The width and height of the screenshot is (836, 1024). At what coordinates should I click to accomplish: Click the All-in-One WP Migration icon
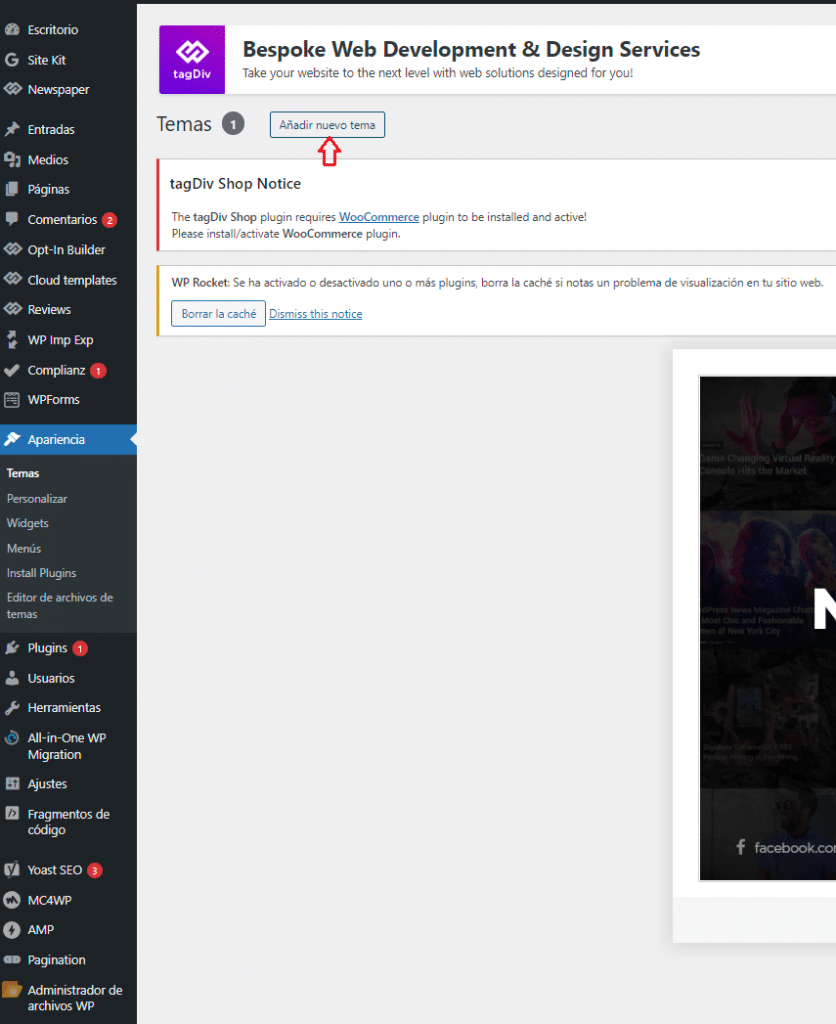point(12,738)
